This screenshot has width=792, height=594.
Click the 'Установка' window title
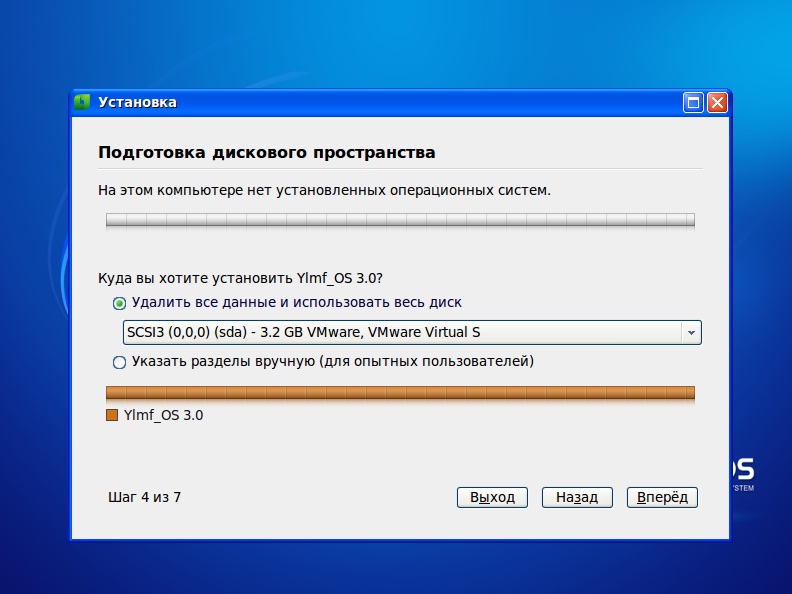click(137, 103)
